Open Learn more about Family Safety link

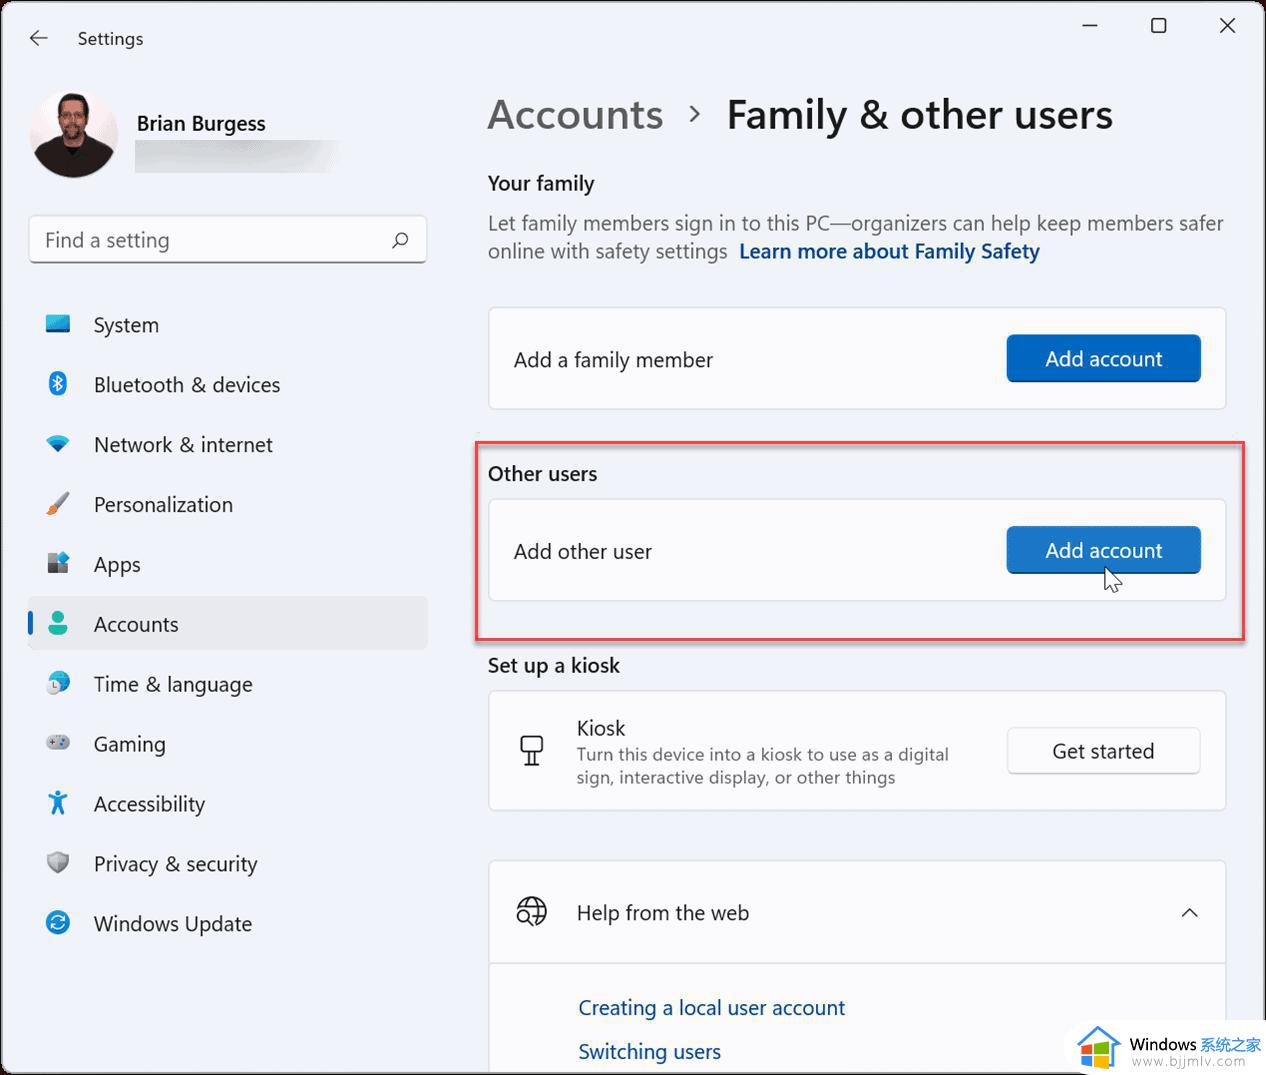(889, 251)
